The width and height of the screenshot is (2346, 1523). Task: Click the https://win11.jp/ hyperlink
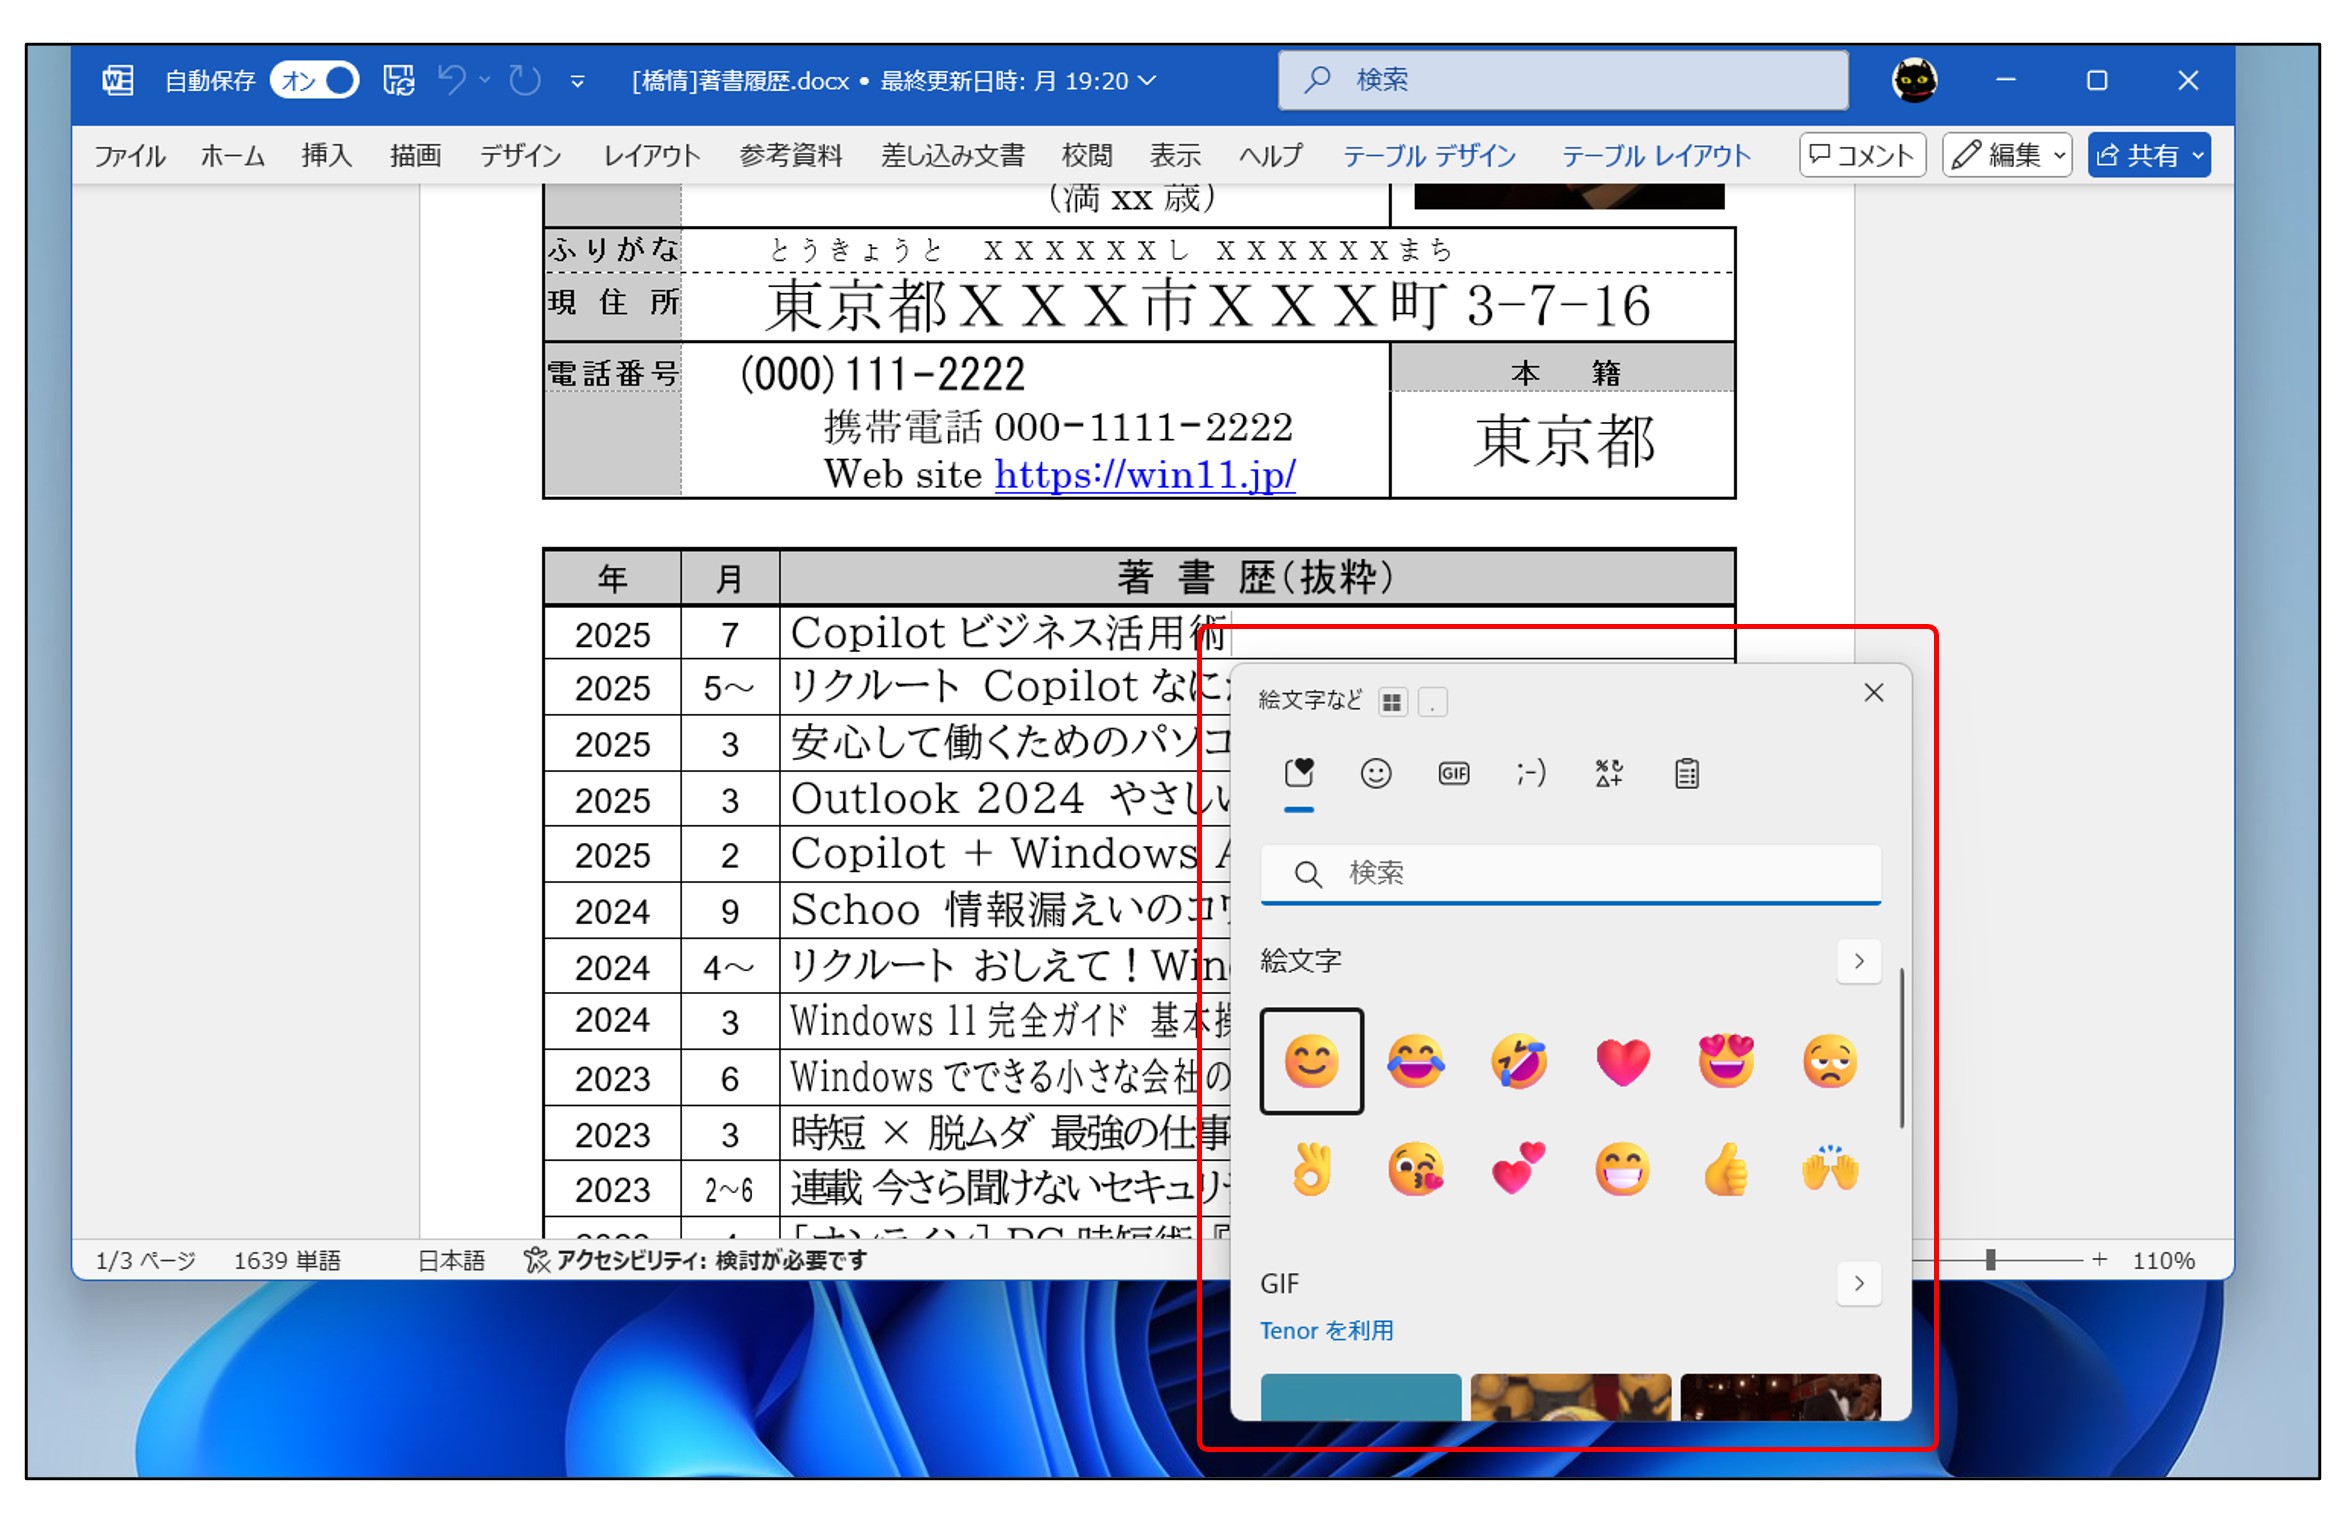(x=1144, y=474)
